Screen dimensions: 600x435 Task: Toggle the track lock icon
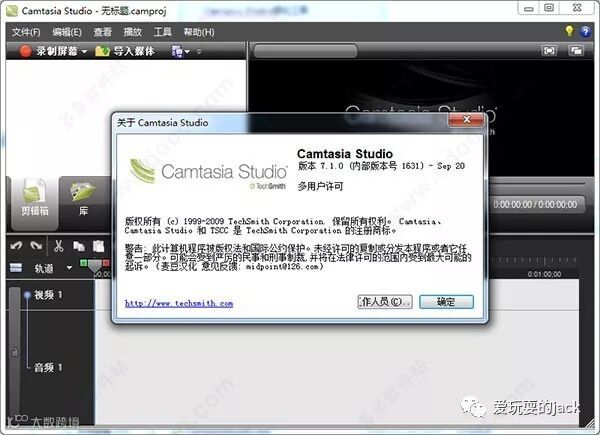[x=15, y=352]
